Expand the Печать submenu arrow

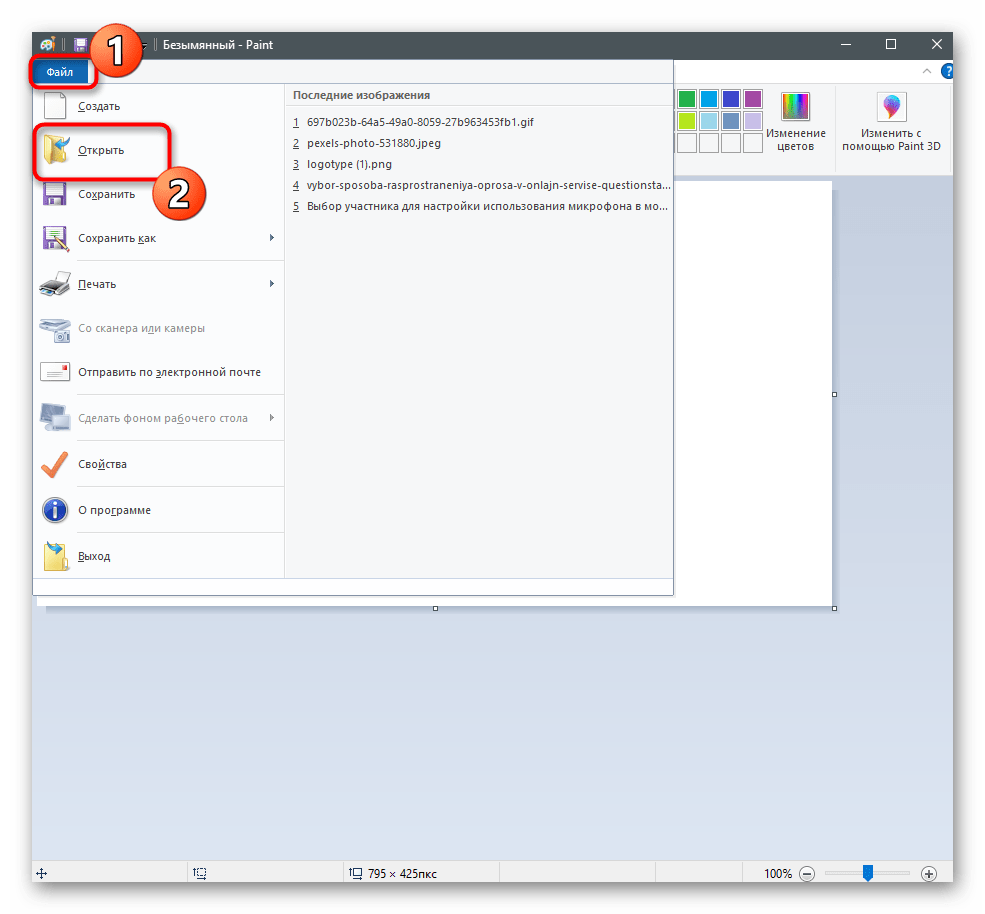[272, 284]
